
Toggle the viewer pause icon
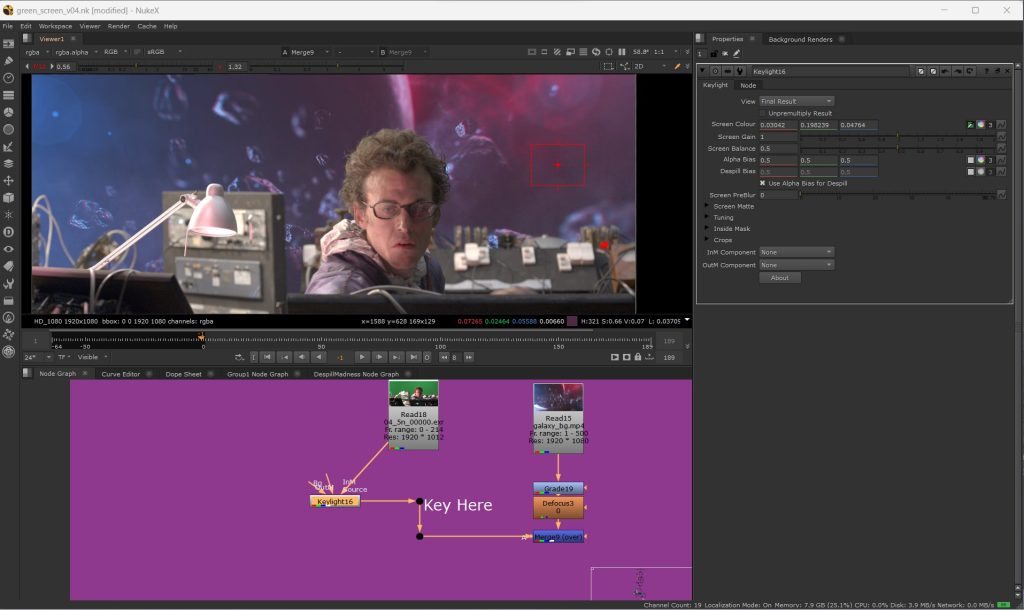point(622,52)
